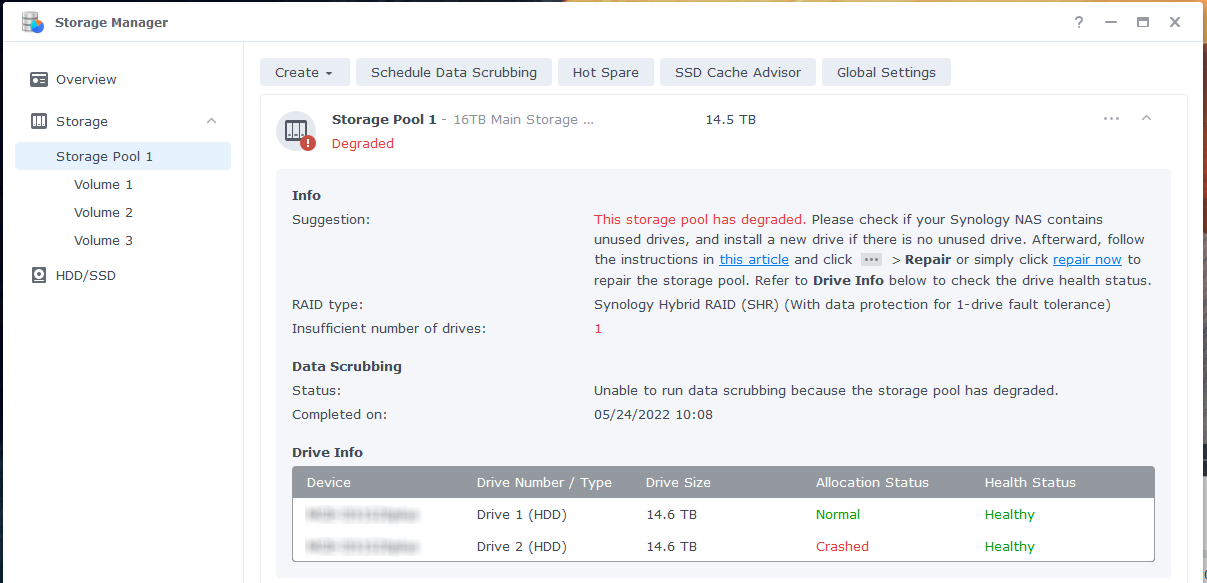The width and height of the screenshot is (1207, 583).
Task: Open the help question mark icon
Action: pos(1079,22)
